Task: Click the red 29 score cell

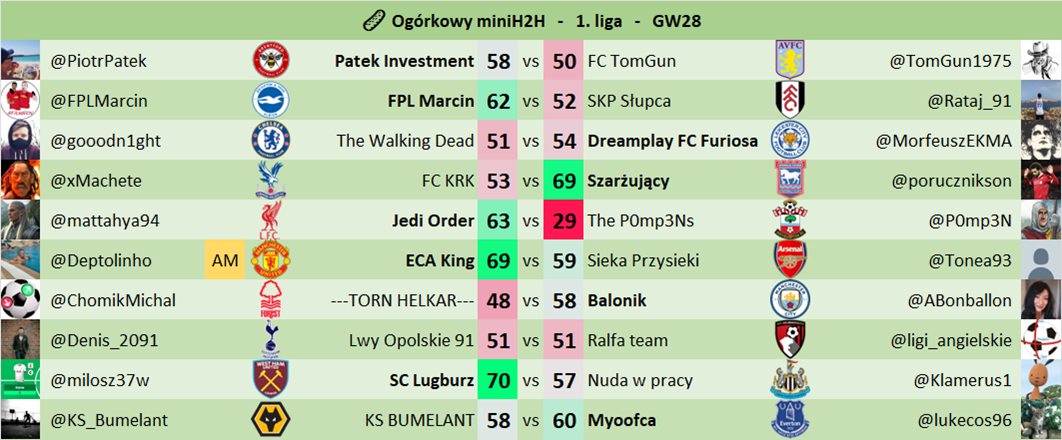Action: coord(563,221)
